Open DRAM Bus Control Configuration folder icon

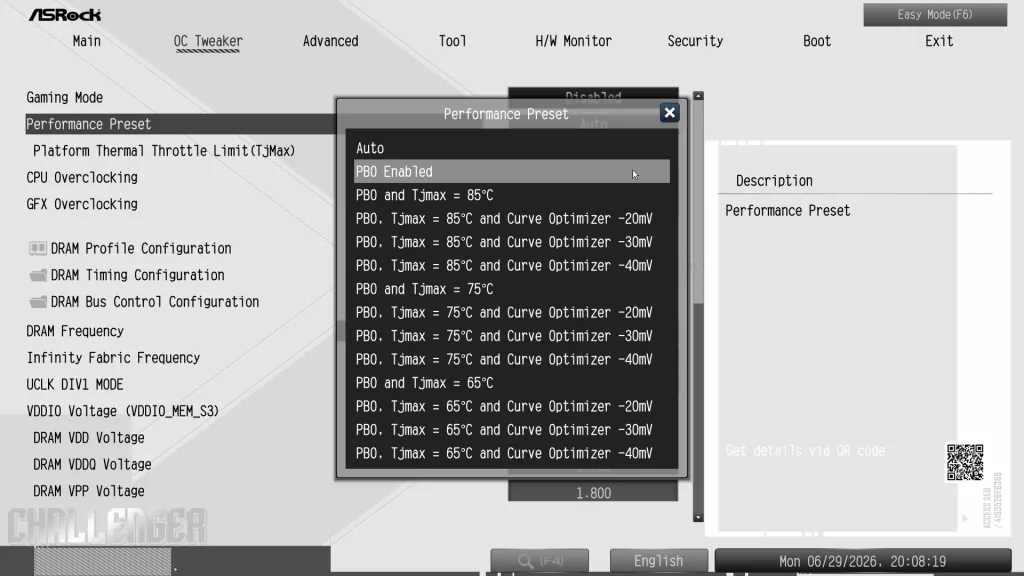click(38, 302)
